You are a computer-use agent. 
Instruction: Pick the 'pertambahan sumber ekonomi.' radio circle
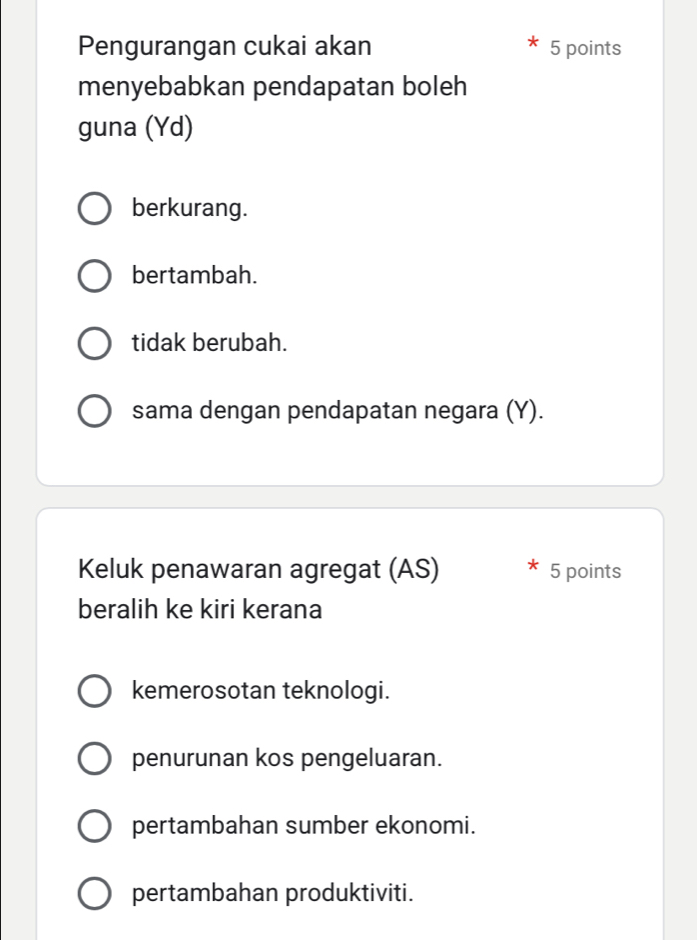[x=95, y=827]
